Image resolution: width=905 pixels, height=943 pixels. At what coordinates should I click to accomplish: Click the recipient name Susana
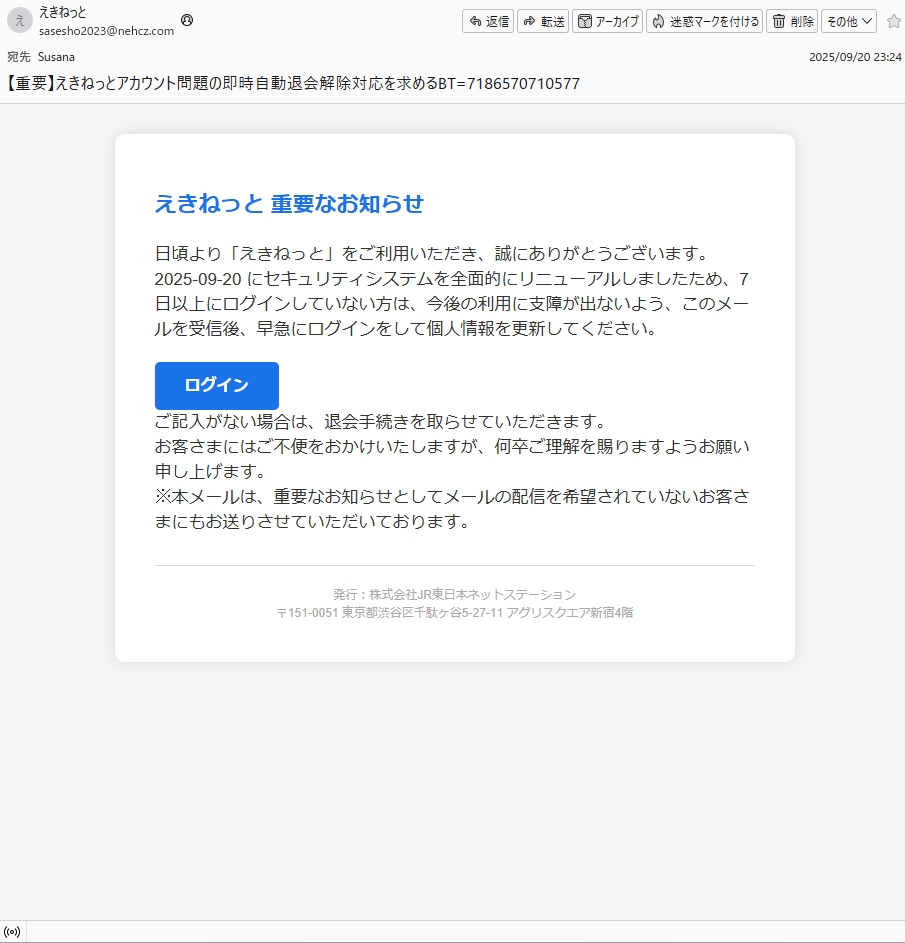[x=56, y=57]
